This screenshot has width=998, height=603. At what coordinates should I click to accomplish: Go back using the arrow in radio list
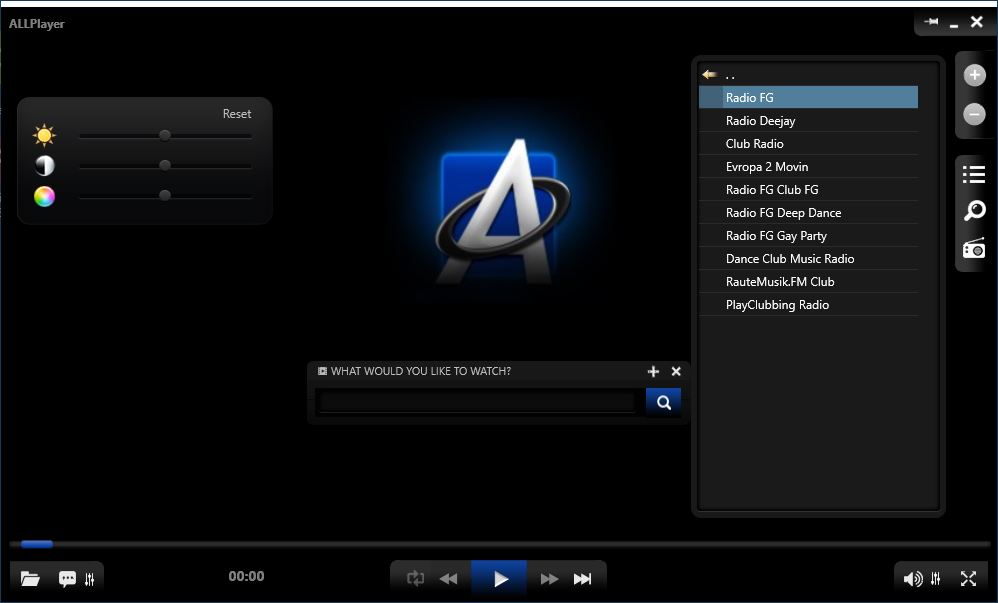click(x=709, y=74)
